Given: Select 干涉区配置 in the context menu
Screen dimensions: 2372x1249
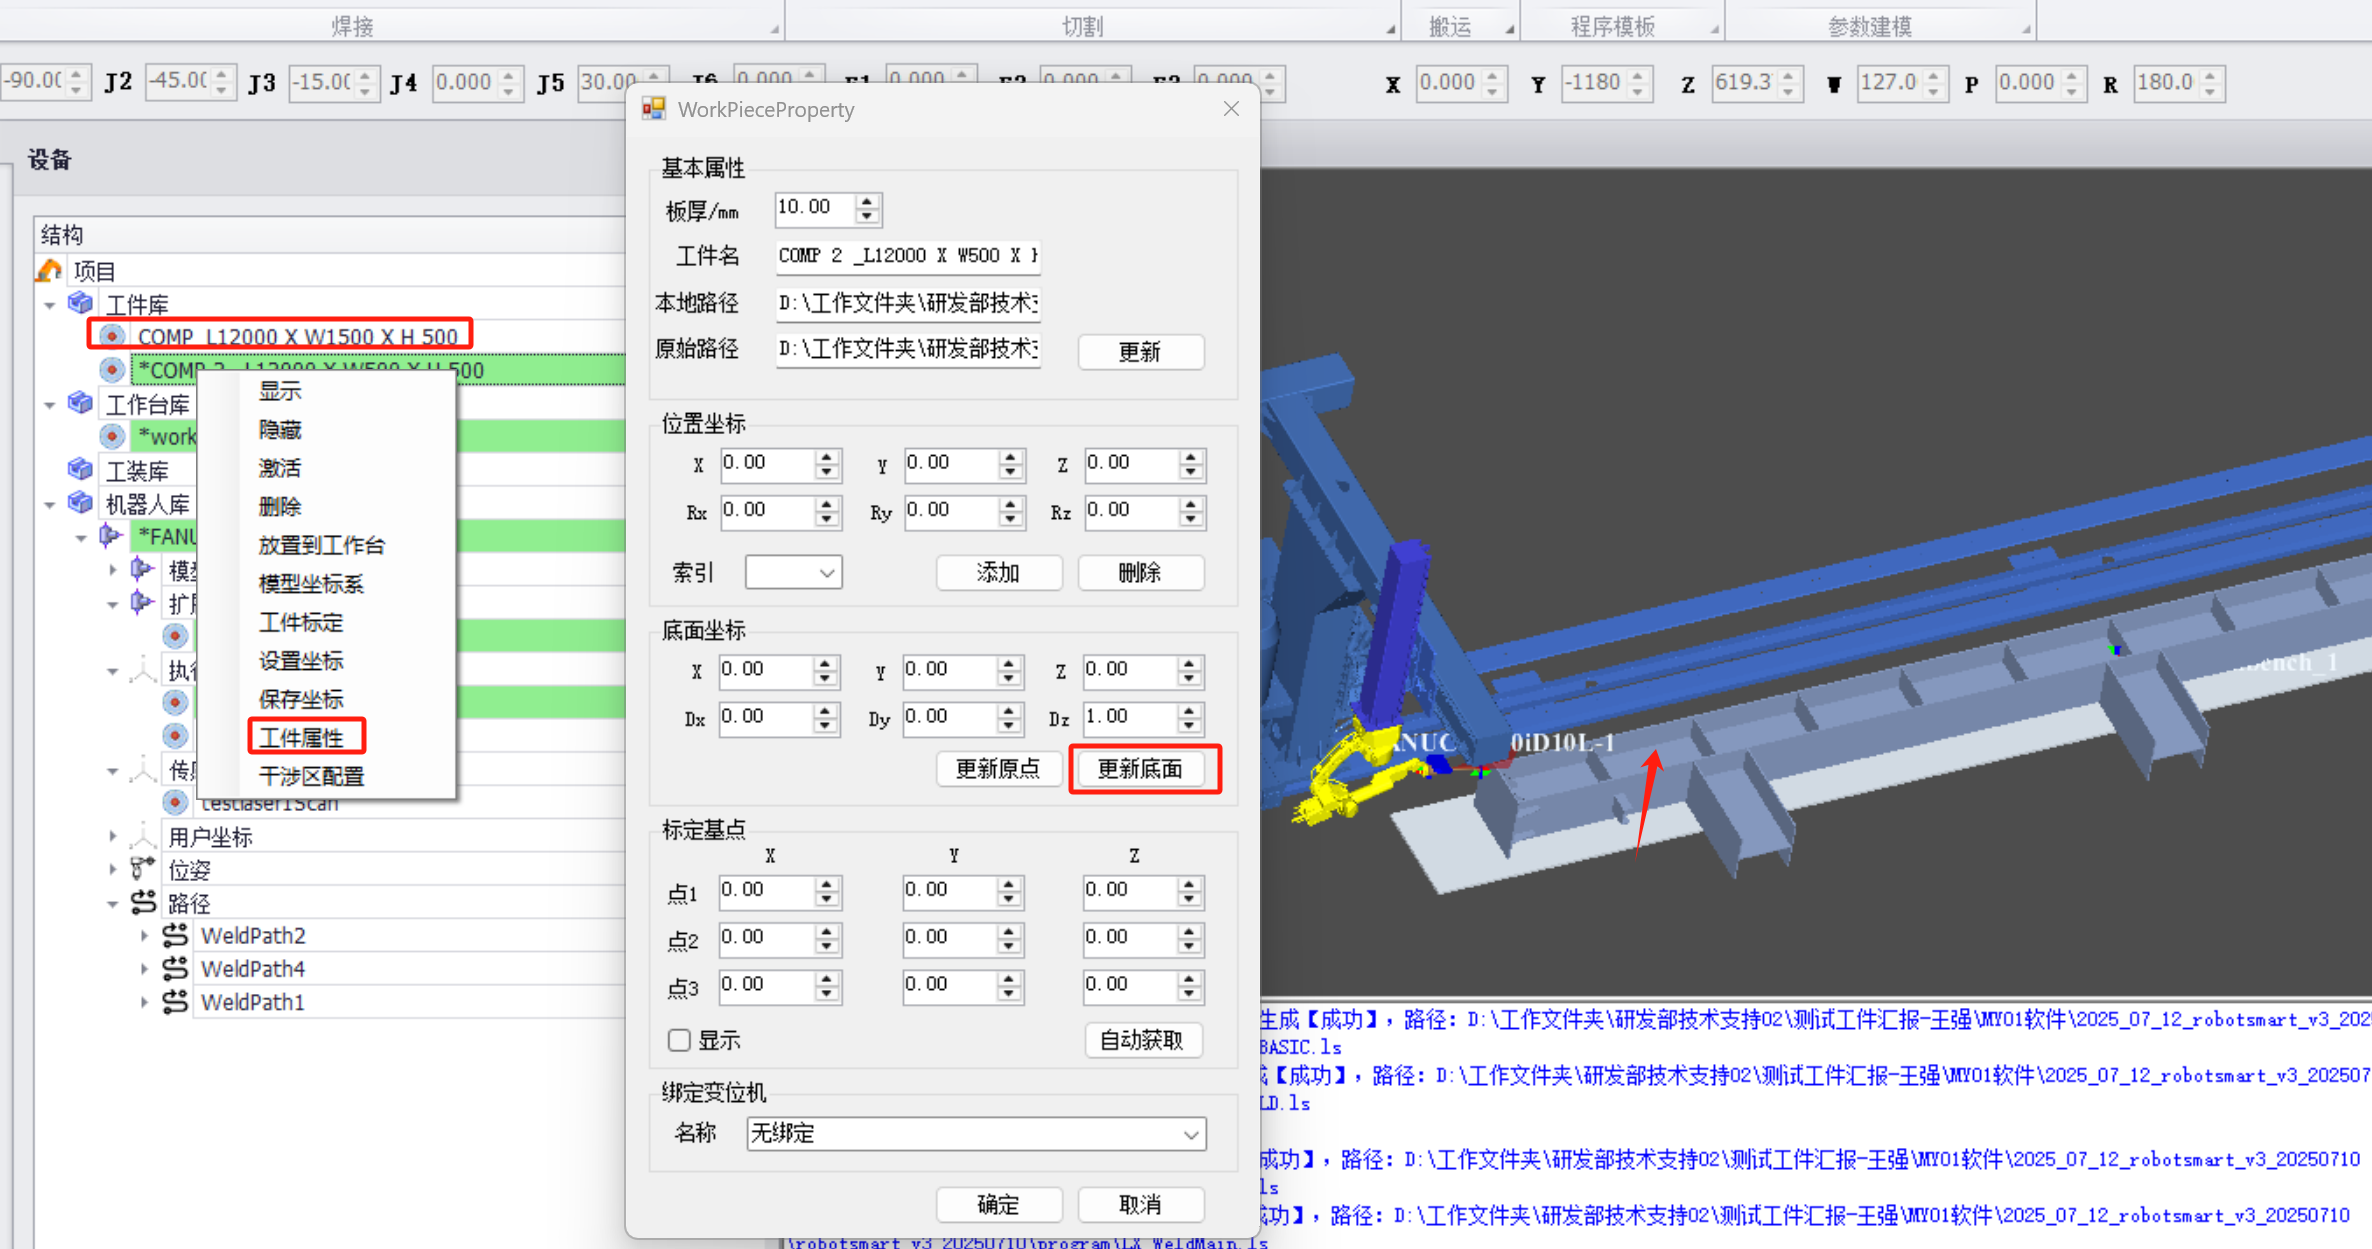Looking at the screenshot, I should point(311,776).
